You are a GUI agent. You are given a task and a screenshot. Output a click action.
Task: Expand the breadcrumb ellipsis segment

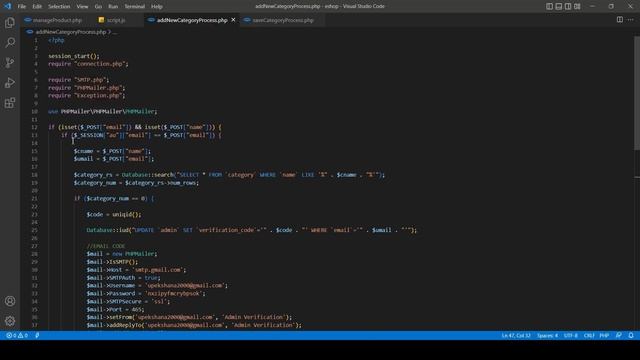115,32
